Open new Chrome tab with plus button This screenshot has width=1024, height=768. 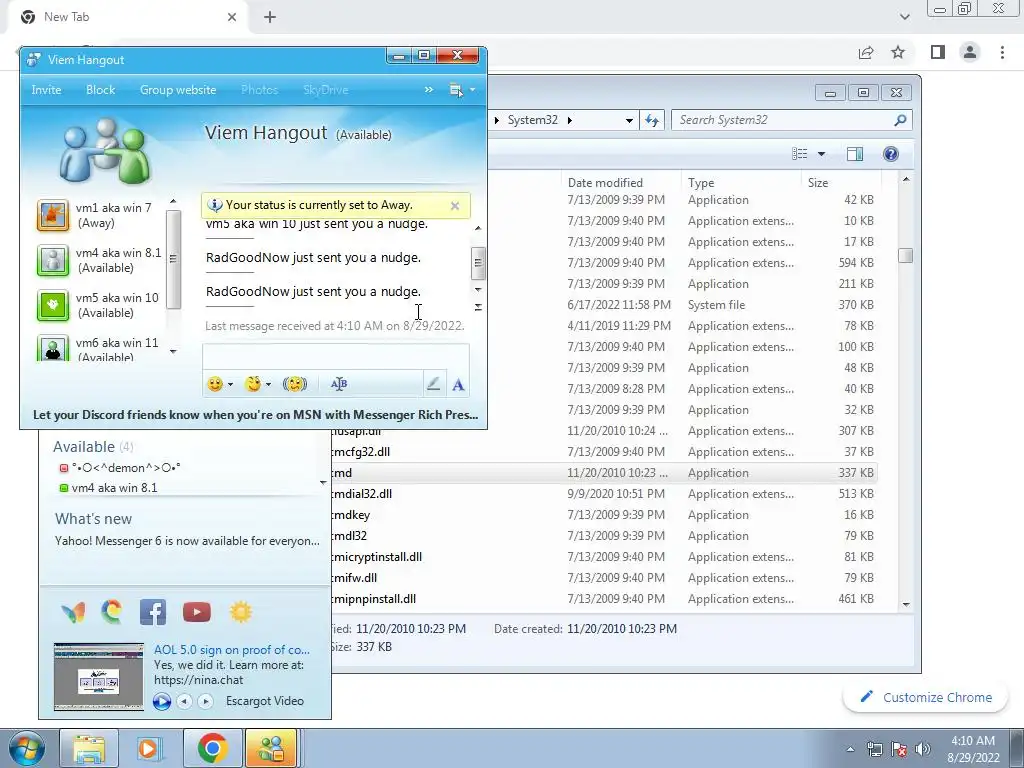click(x=270, y=17)
